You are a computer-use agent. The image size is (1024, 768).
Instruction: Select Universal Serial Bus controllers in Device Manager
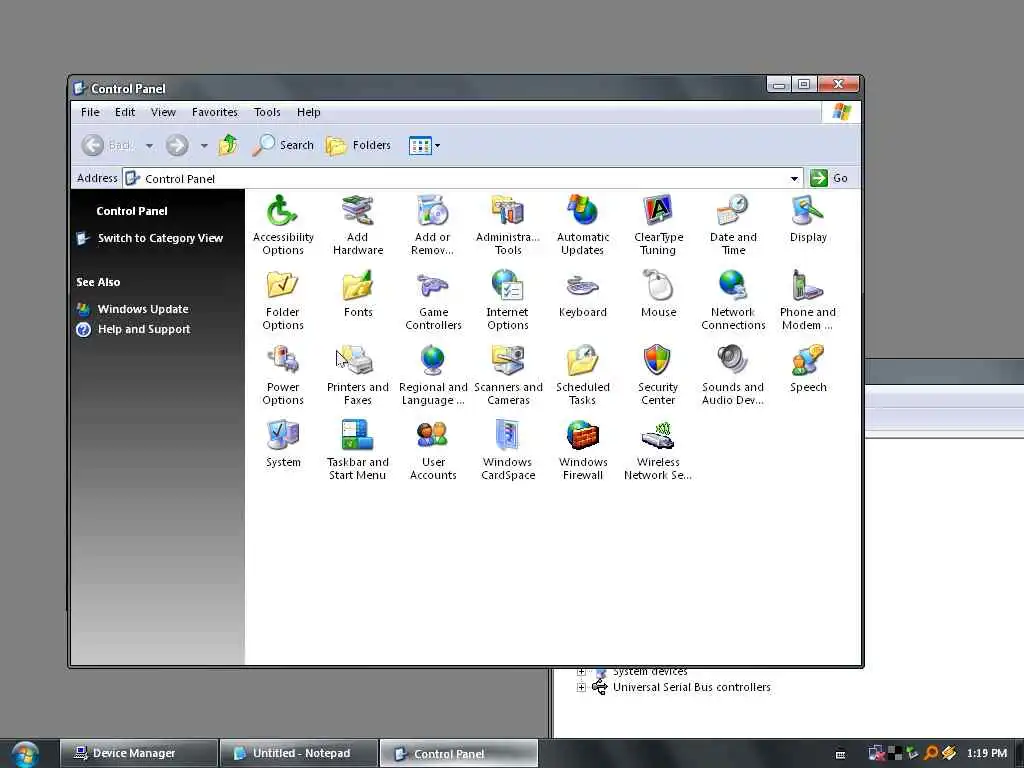(x=691, y=687)
